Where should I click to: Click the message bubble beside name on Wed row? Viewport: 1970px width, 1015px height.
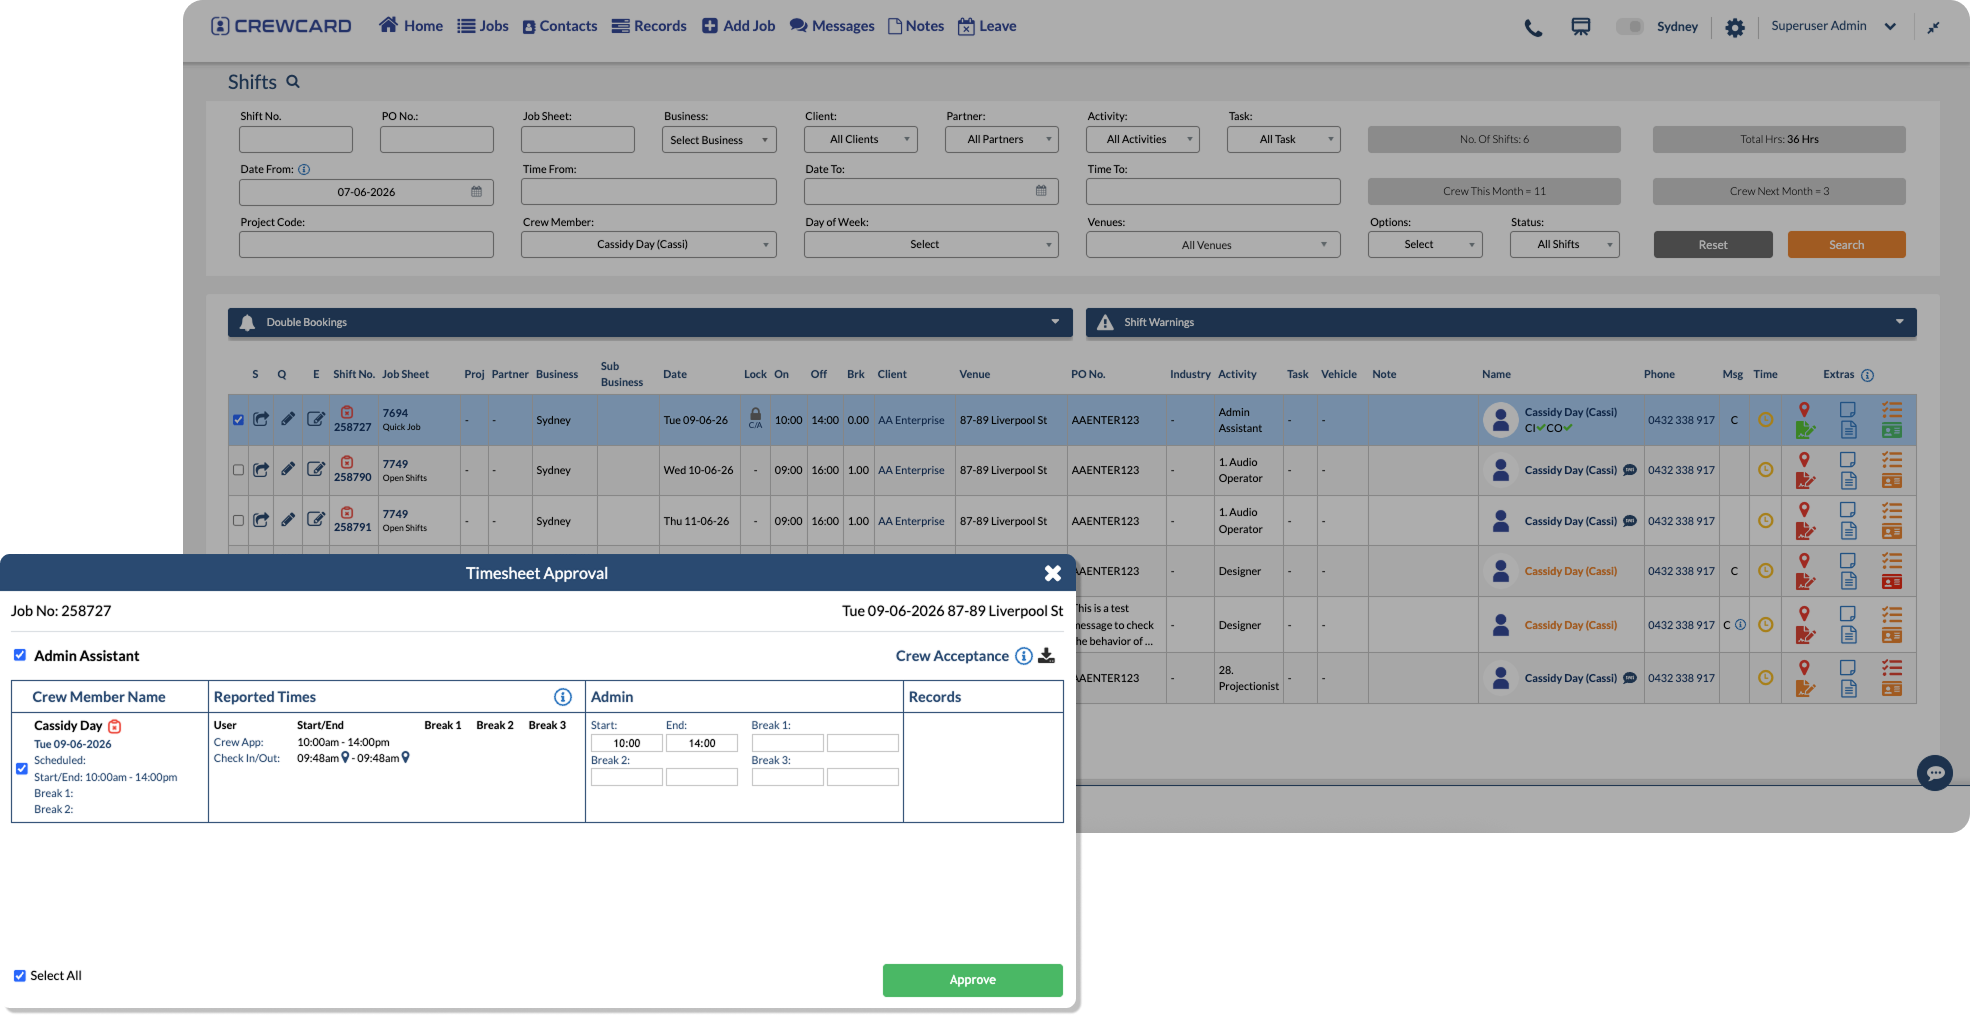coord(1630,470)
